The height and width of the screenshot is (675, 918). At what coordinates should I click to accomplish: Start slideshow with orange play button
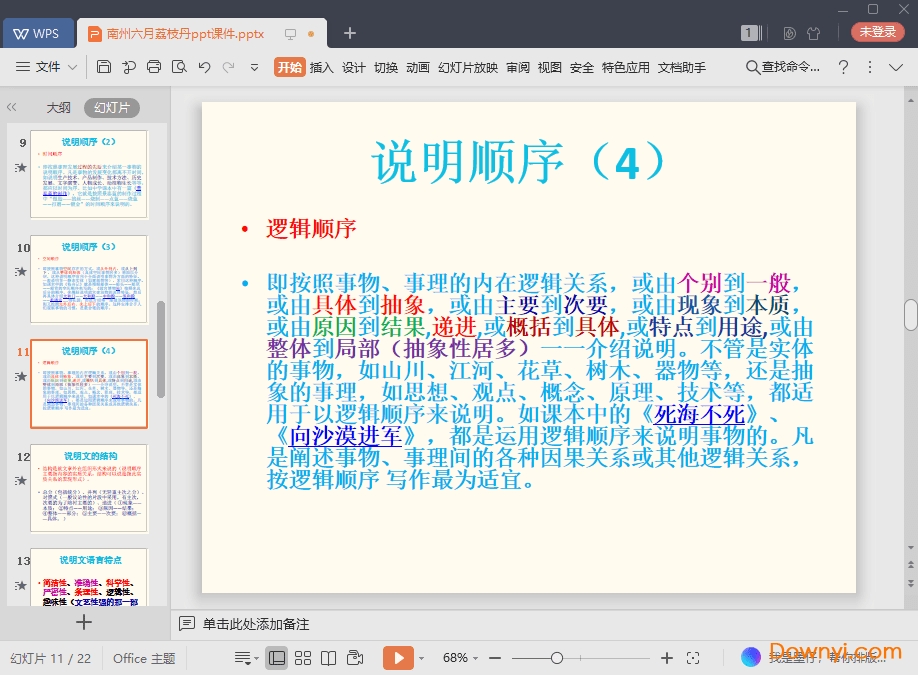click(398, 658)
